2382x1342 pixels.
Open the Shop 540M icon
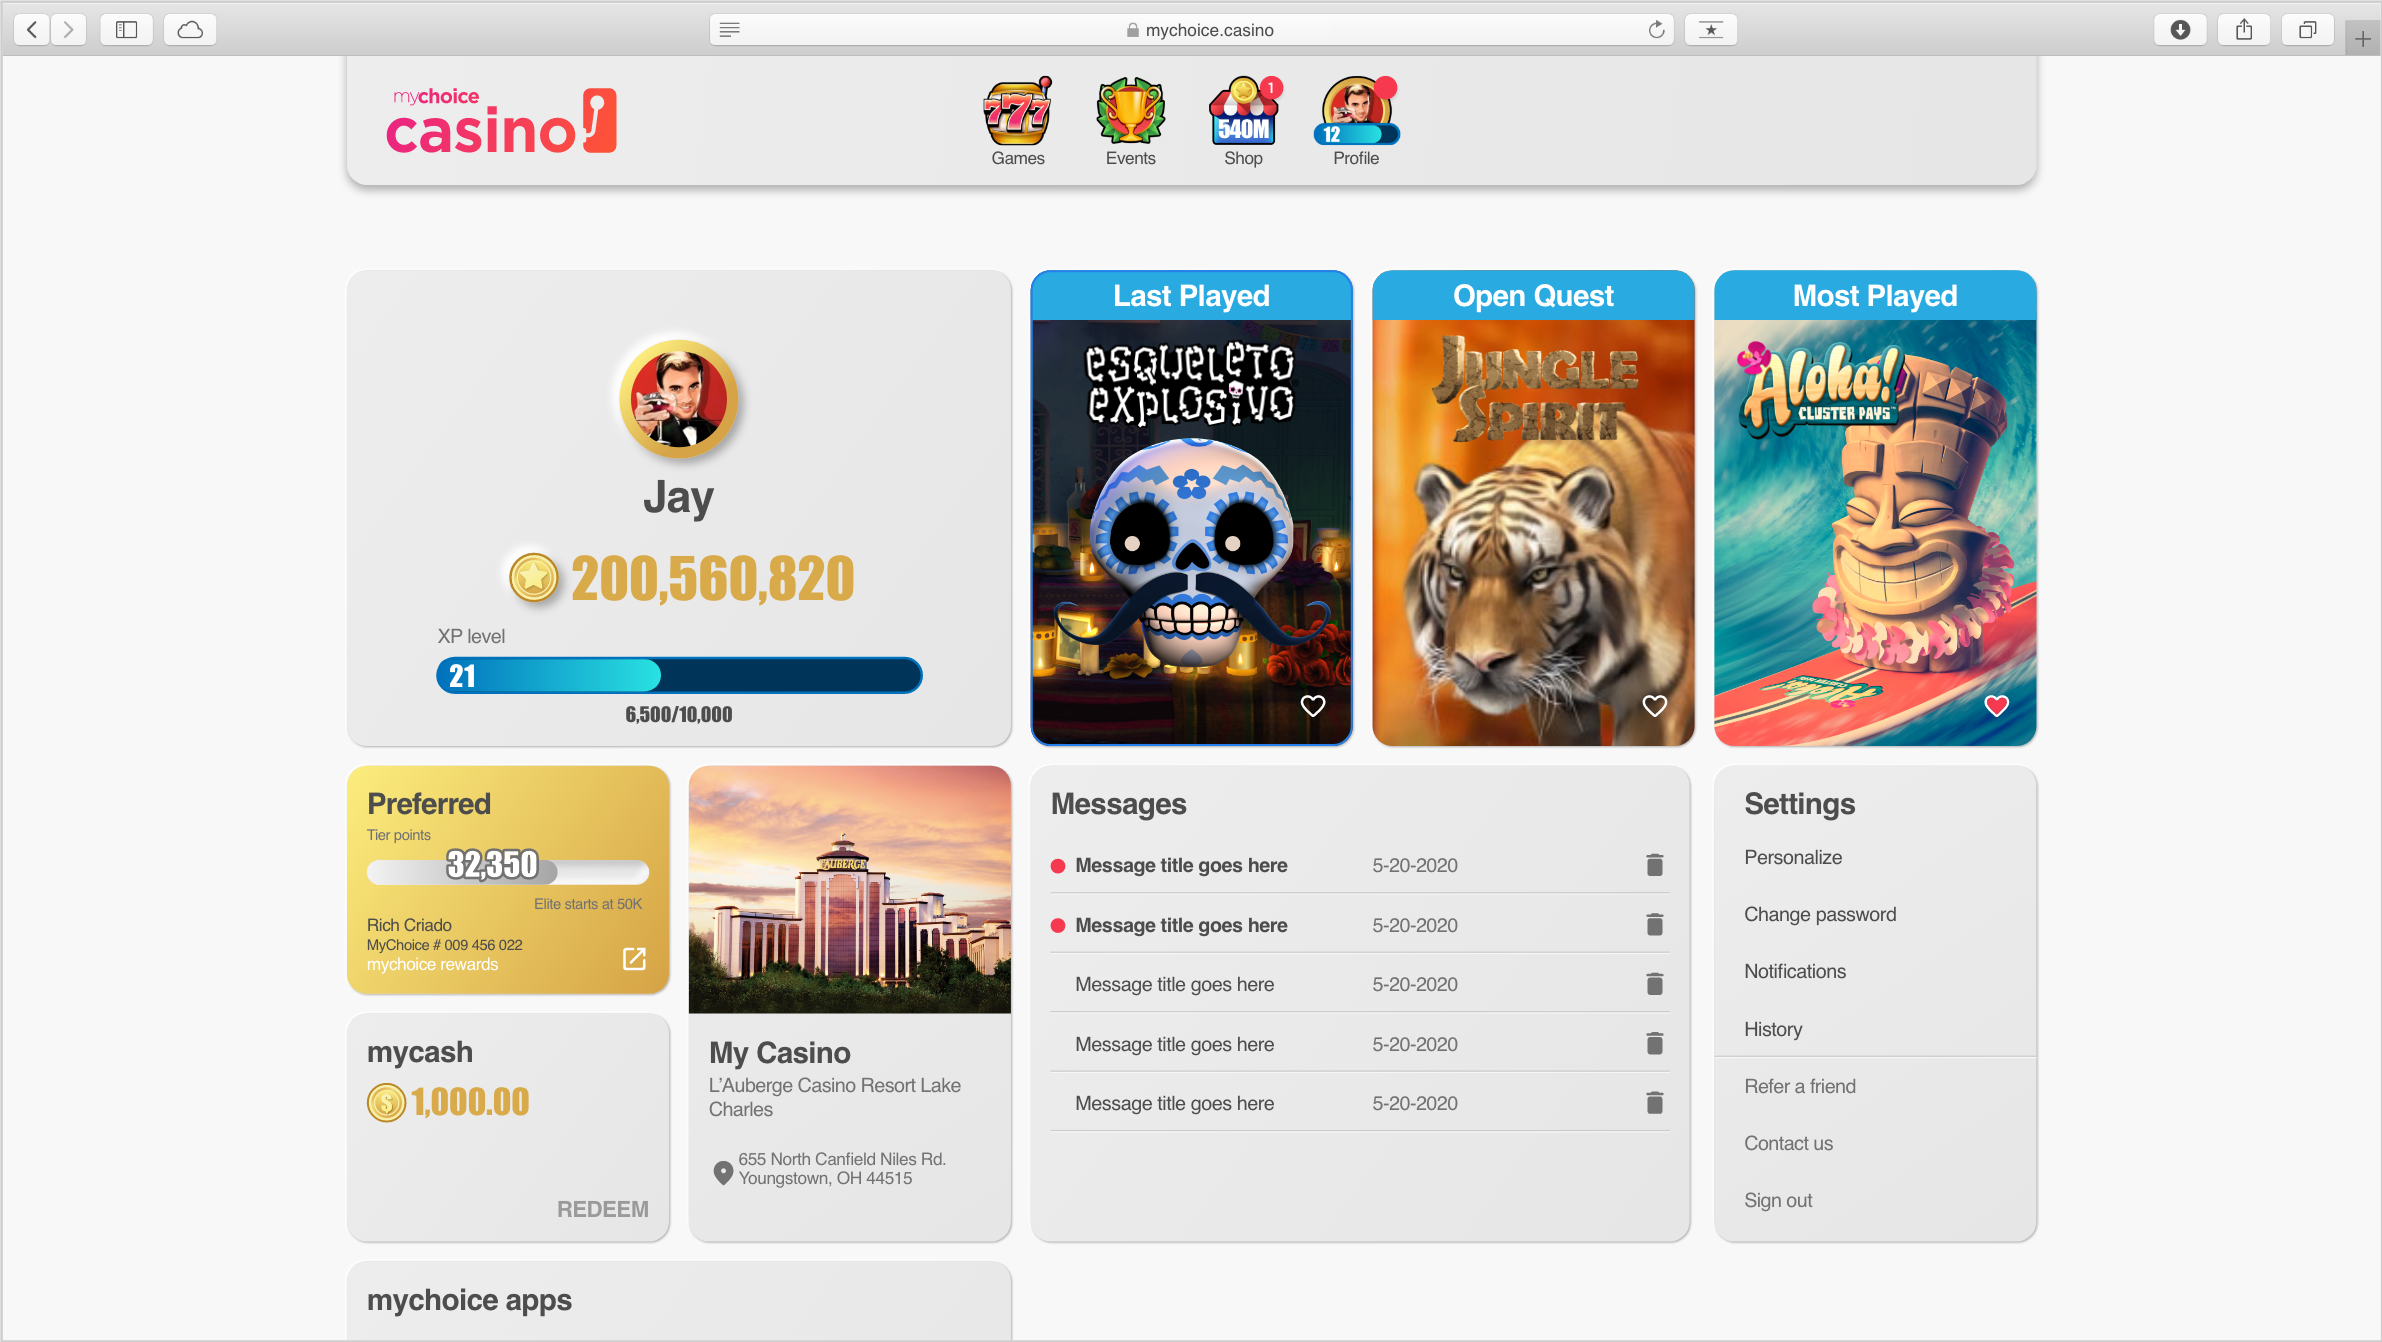tap(1243, 112)
